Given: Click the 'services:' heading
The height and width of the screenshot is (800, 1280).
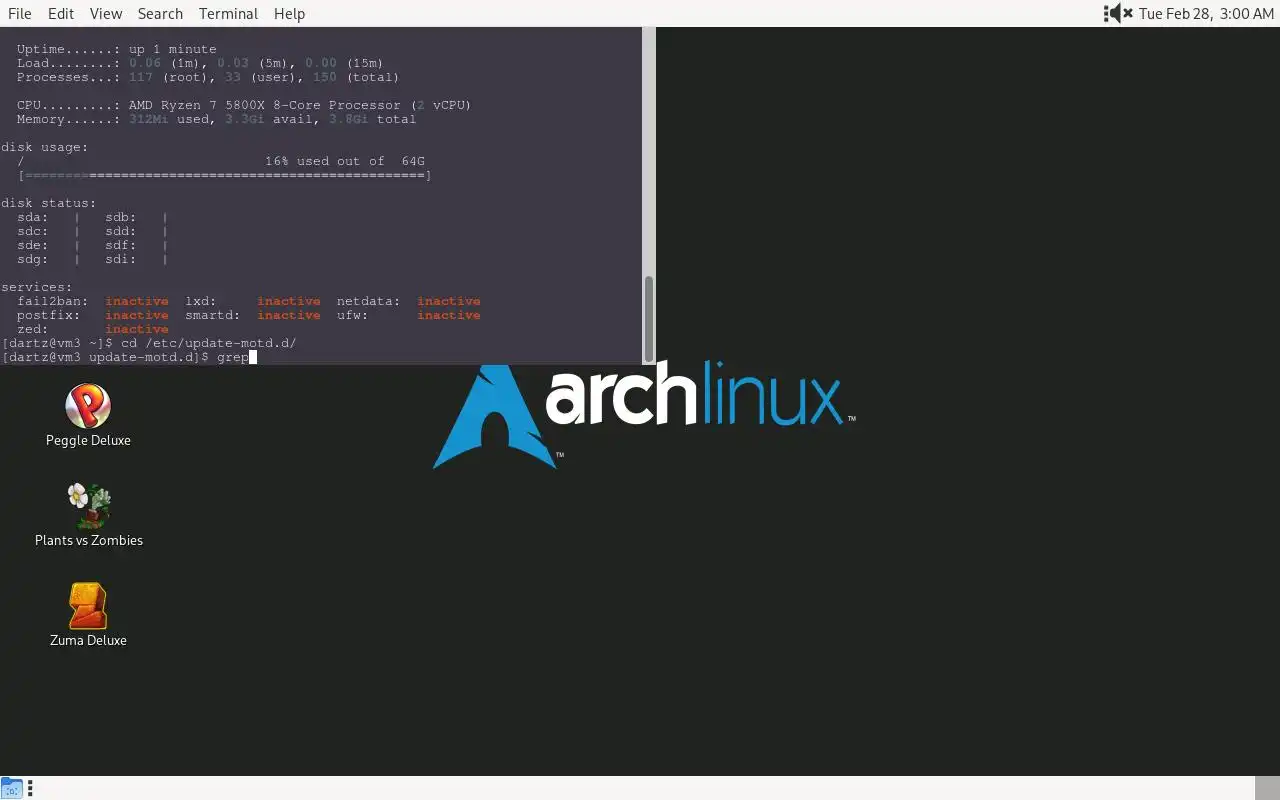Looking at the screenshot, I should 37,287.
